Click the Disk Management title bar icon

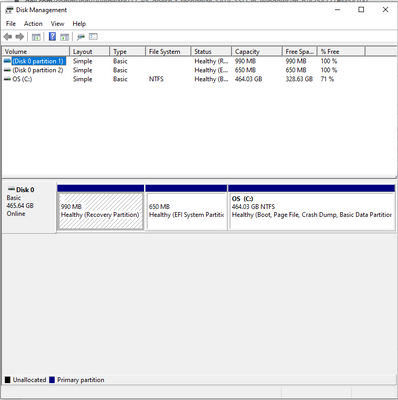click(x=9, y=10)
